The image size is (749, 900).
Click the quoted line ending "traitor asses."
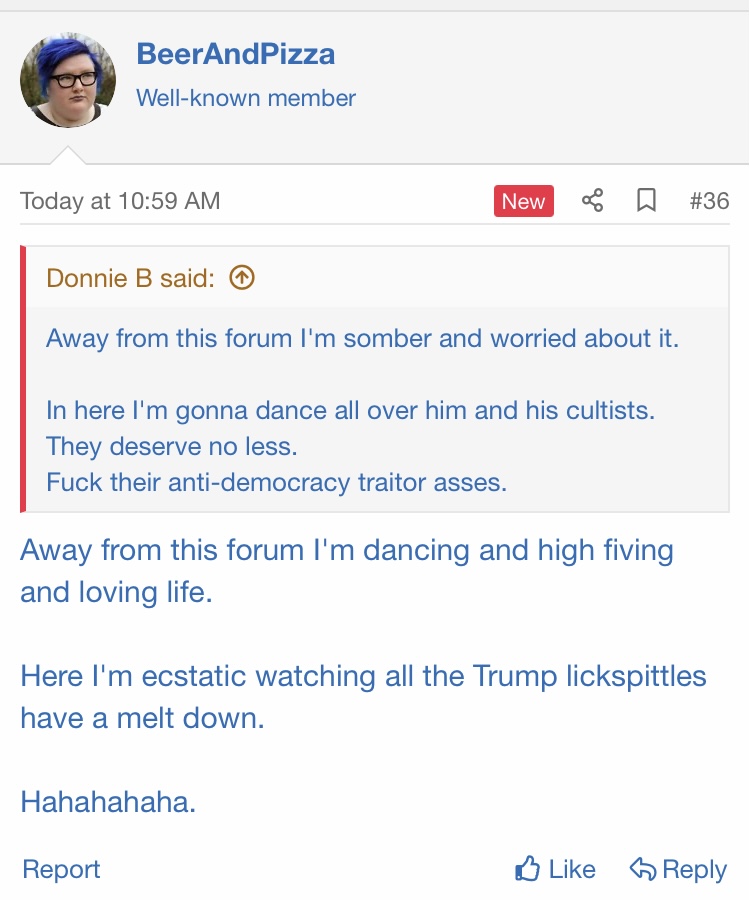(x=276, y=482)
